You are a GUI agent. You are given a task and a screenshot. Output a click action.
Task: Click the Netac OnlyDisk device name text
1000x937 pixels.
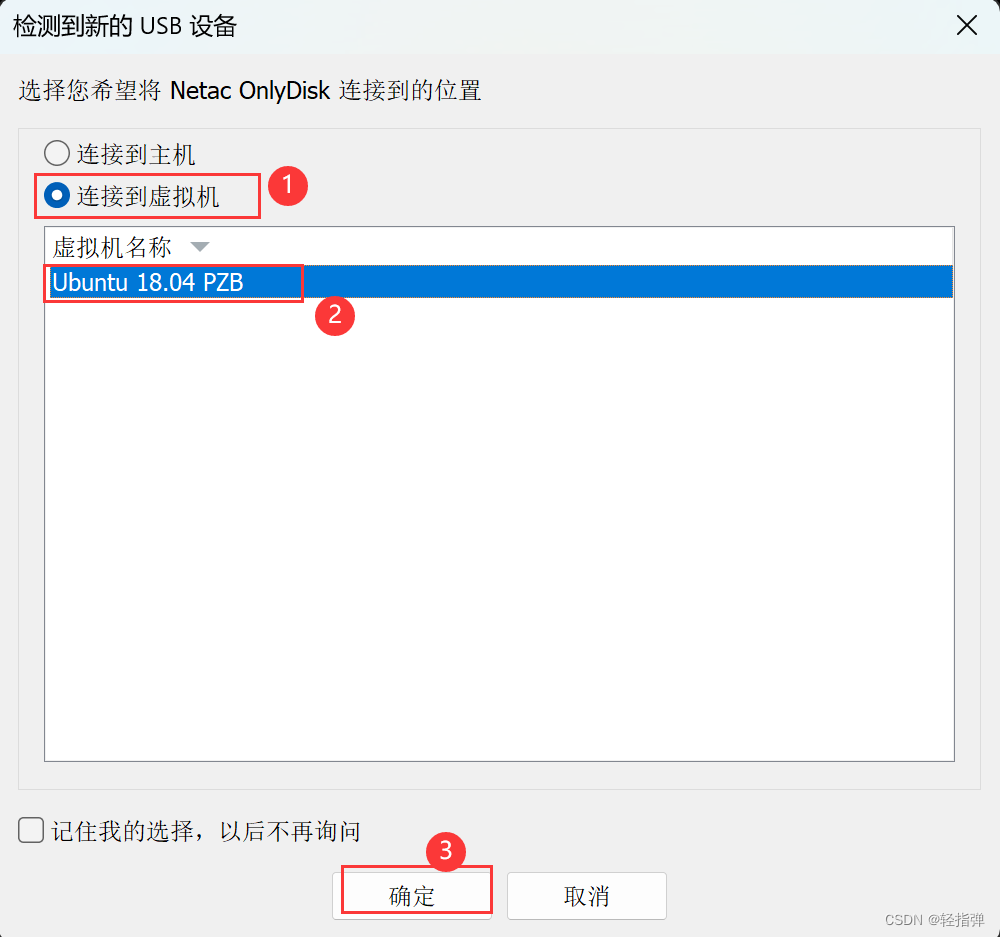point(250,91)
